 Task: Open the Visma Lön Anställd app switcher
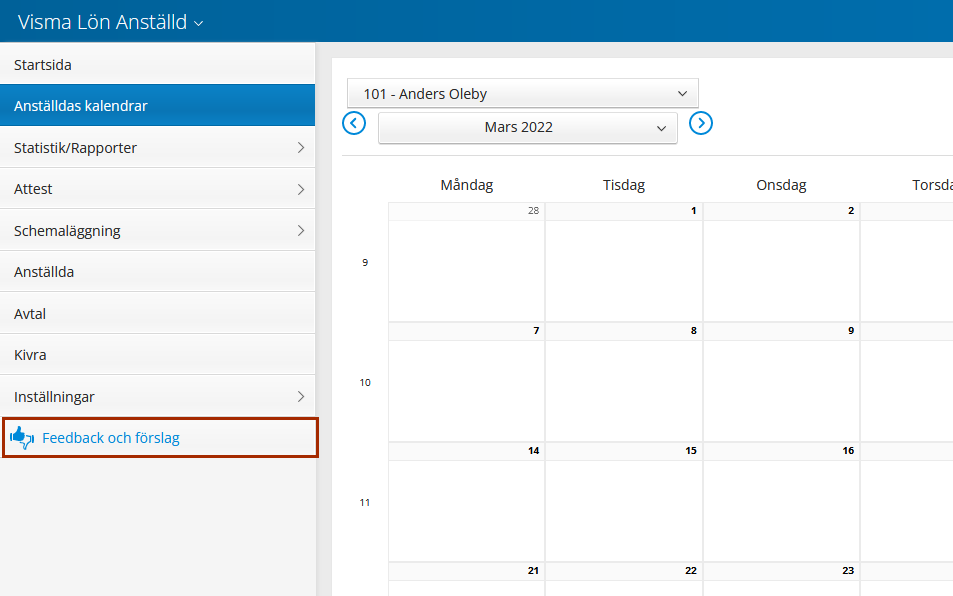pos(110,22)
